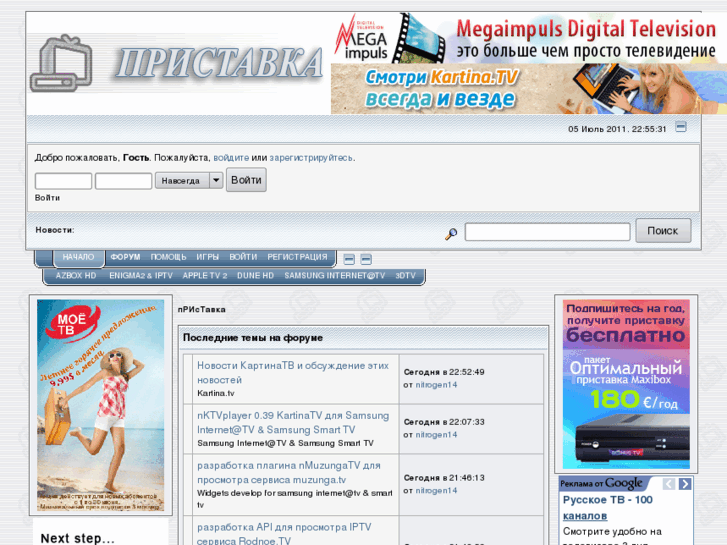Open the 'войдите' login link
Screen dimensions: 727x545
point(231,158)
